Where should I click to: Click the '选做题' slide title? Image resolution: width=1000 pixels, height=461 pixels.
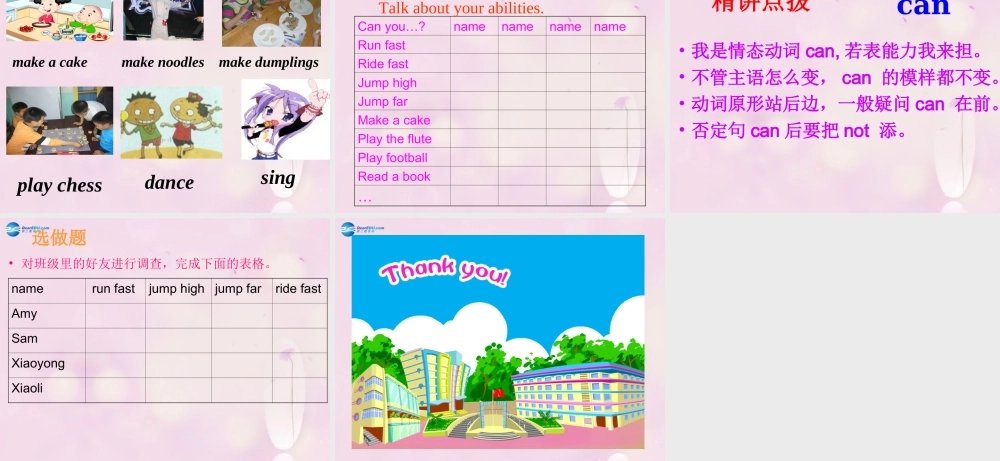point(59,238)
